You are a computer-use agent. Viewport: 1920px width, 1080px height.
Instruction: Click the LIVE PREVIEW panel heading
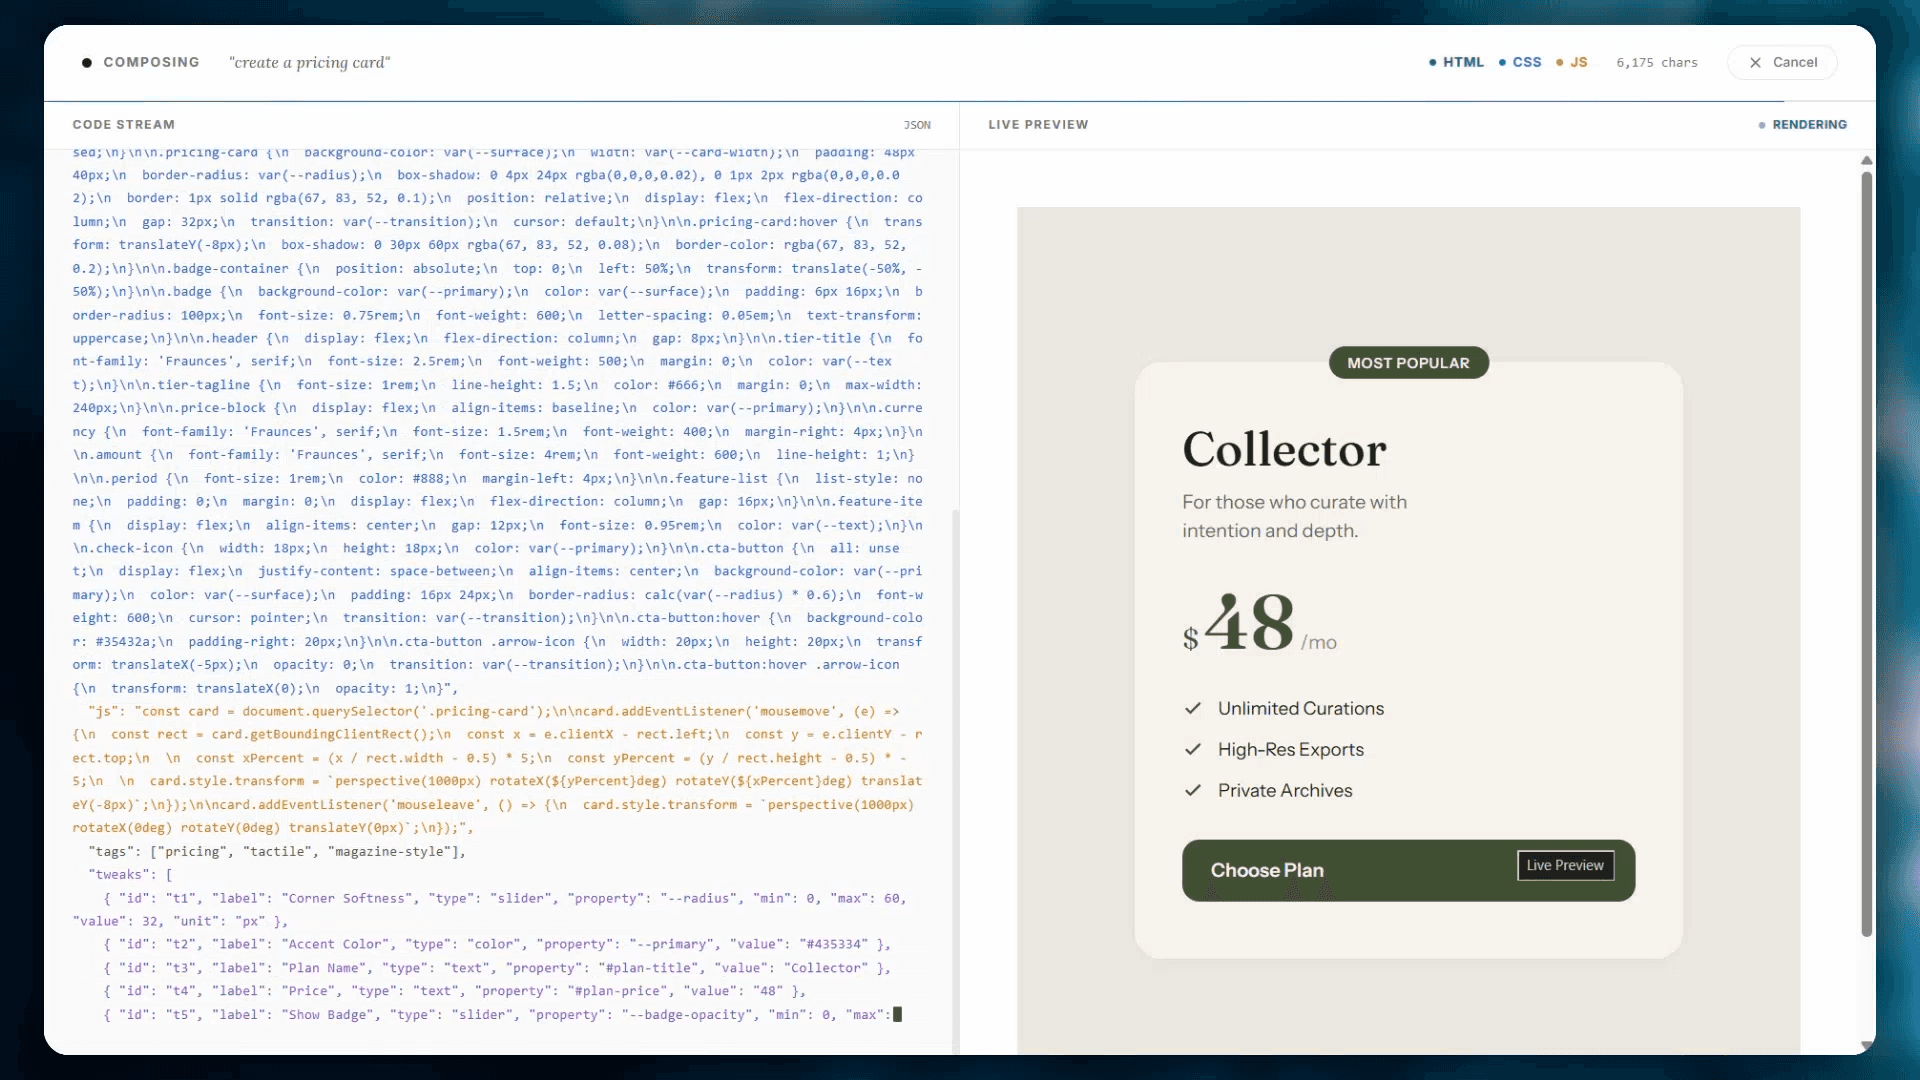[x=1038, y=125]
